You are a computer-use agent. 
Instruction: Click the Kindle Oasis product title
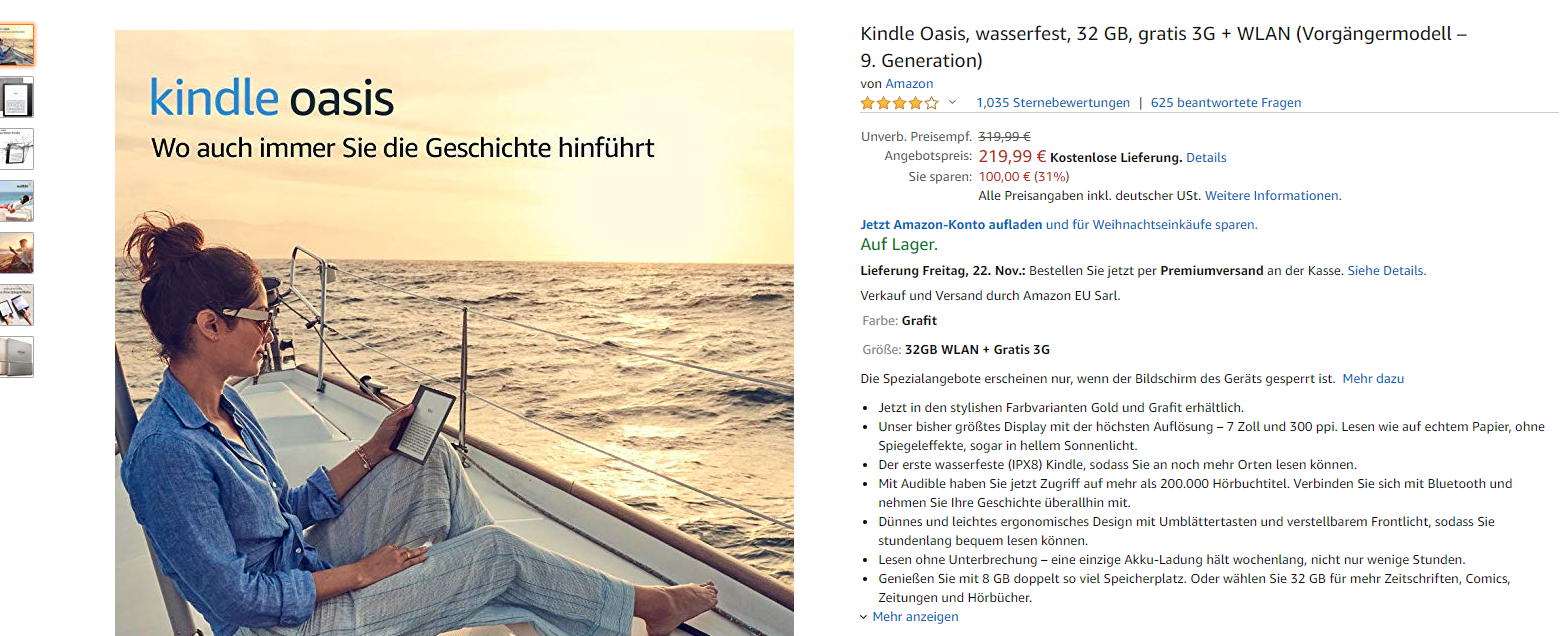1163,47
